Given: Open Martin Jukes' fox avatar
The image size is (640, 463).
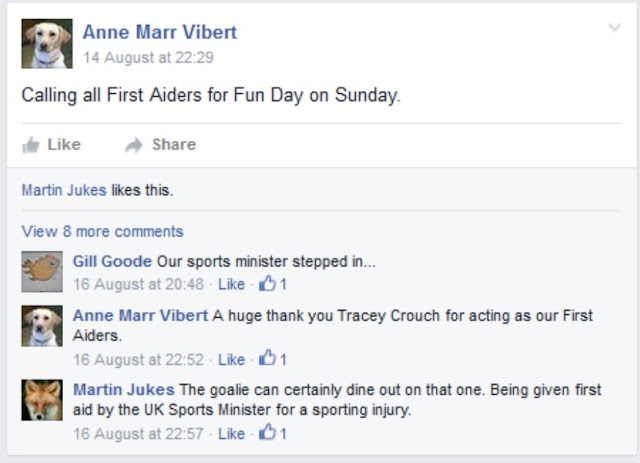Looking at the screenshot, I should [x=42, y=400].
